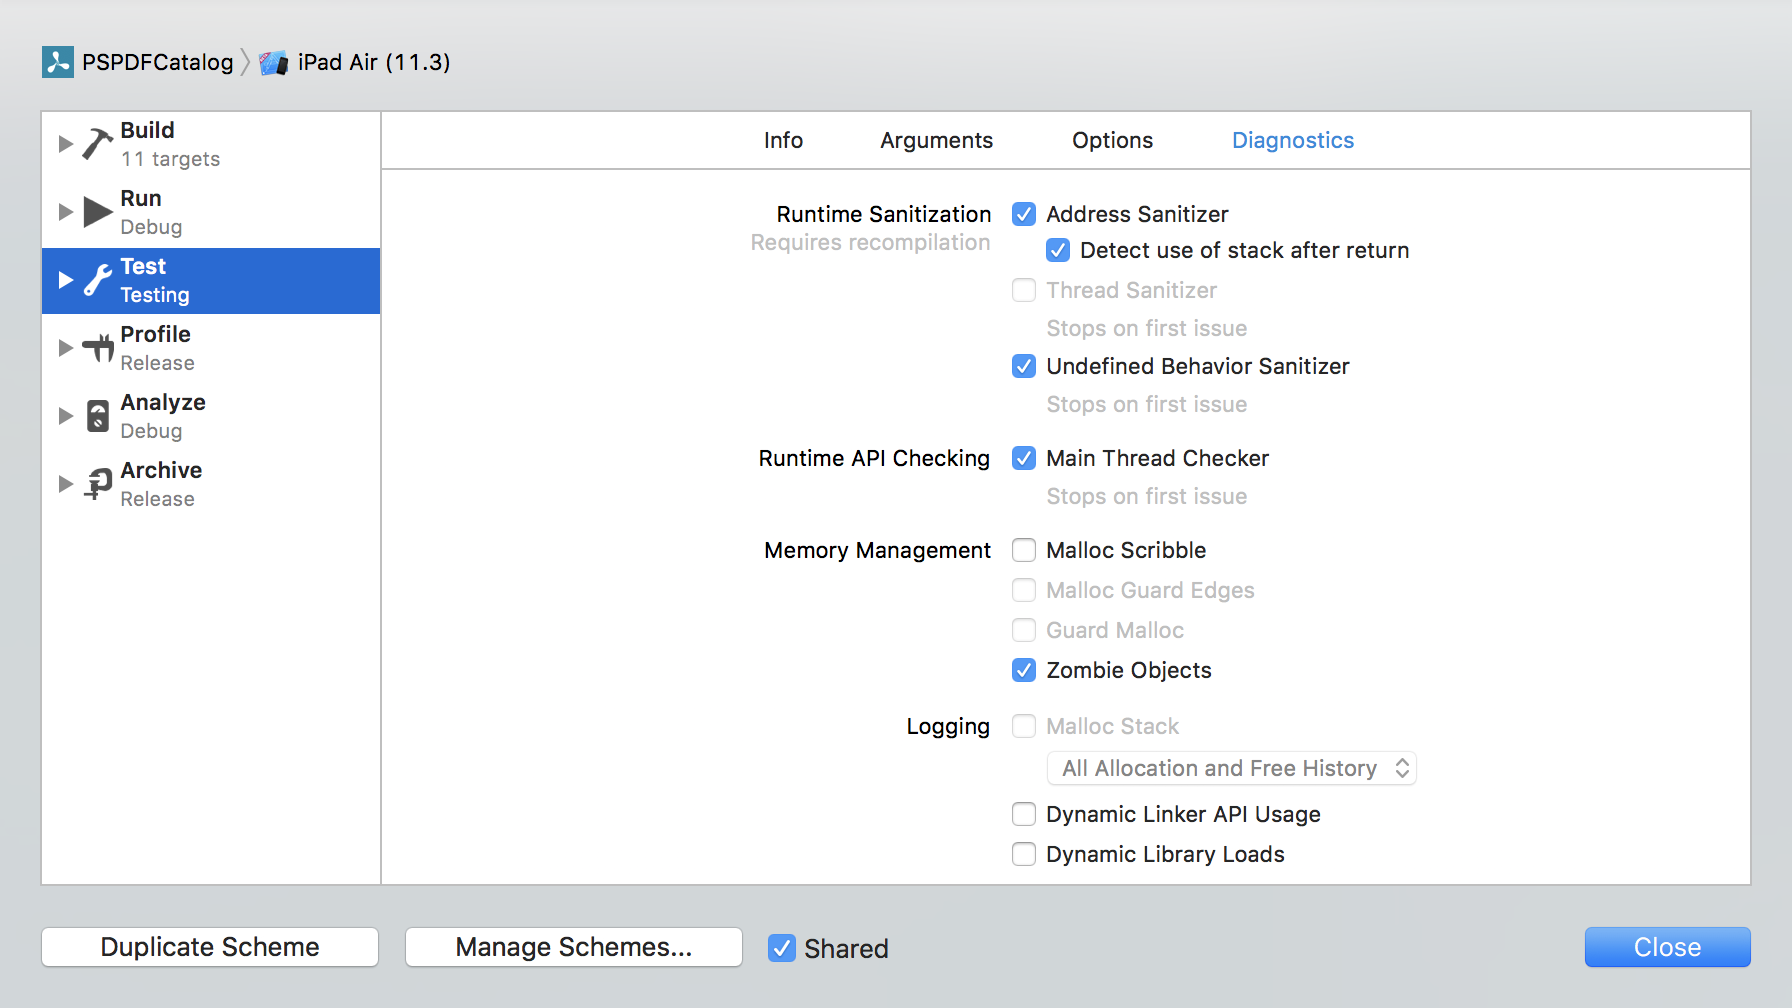Enable Malloc Scribble

point(1023,550)
